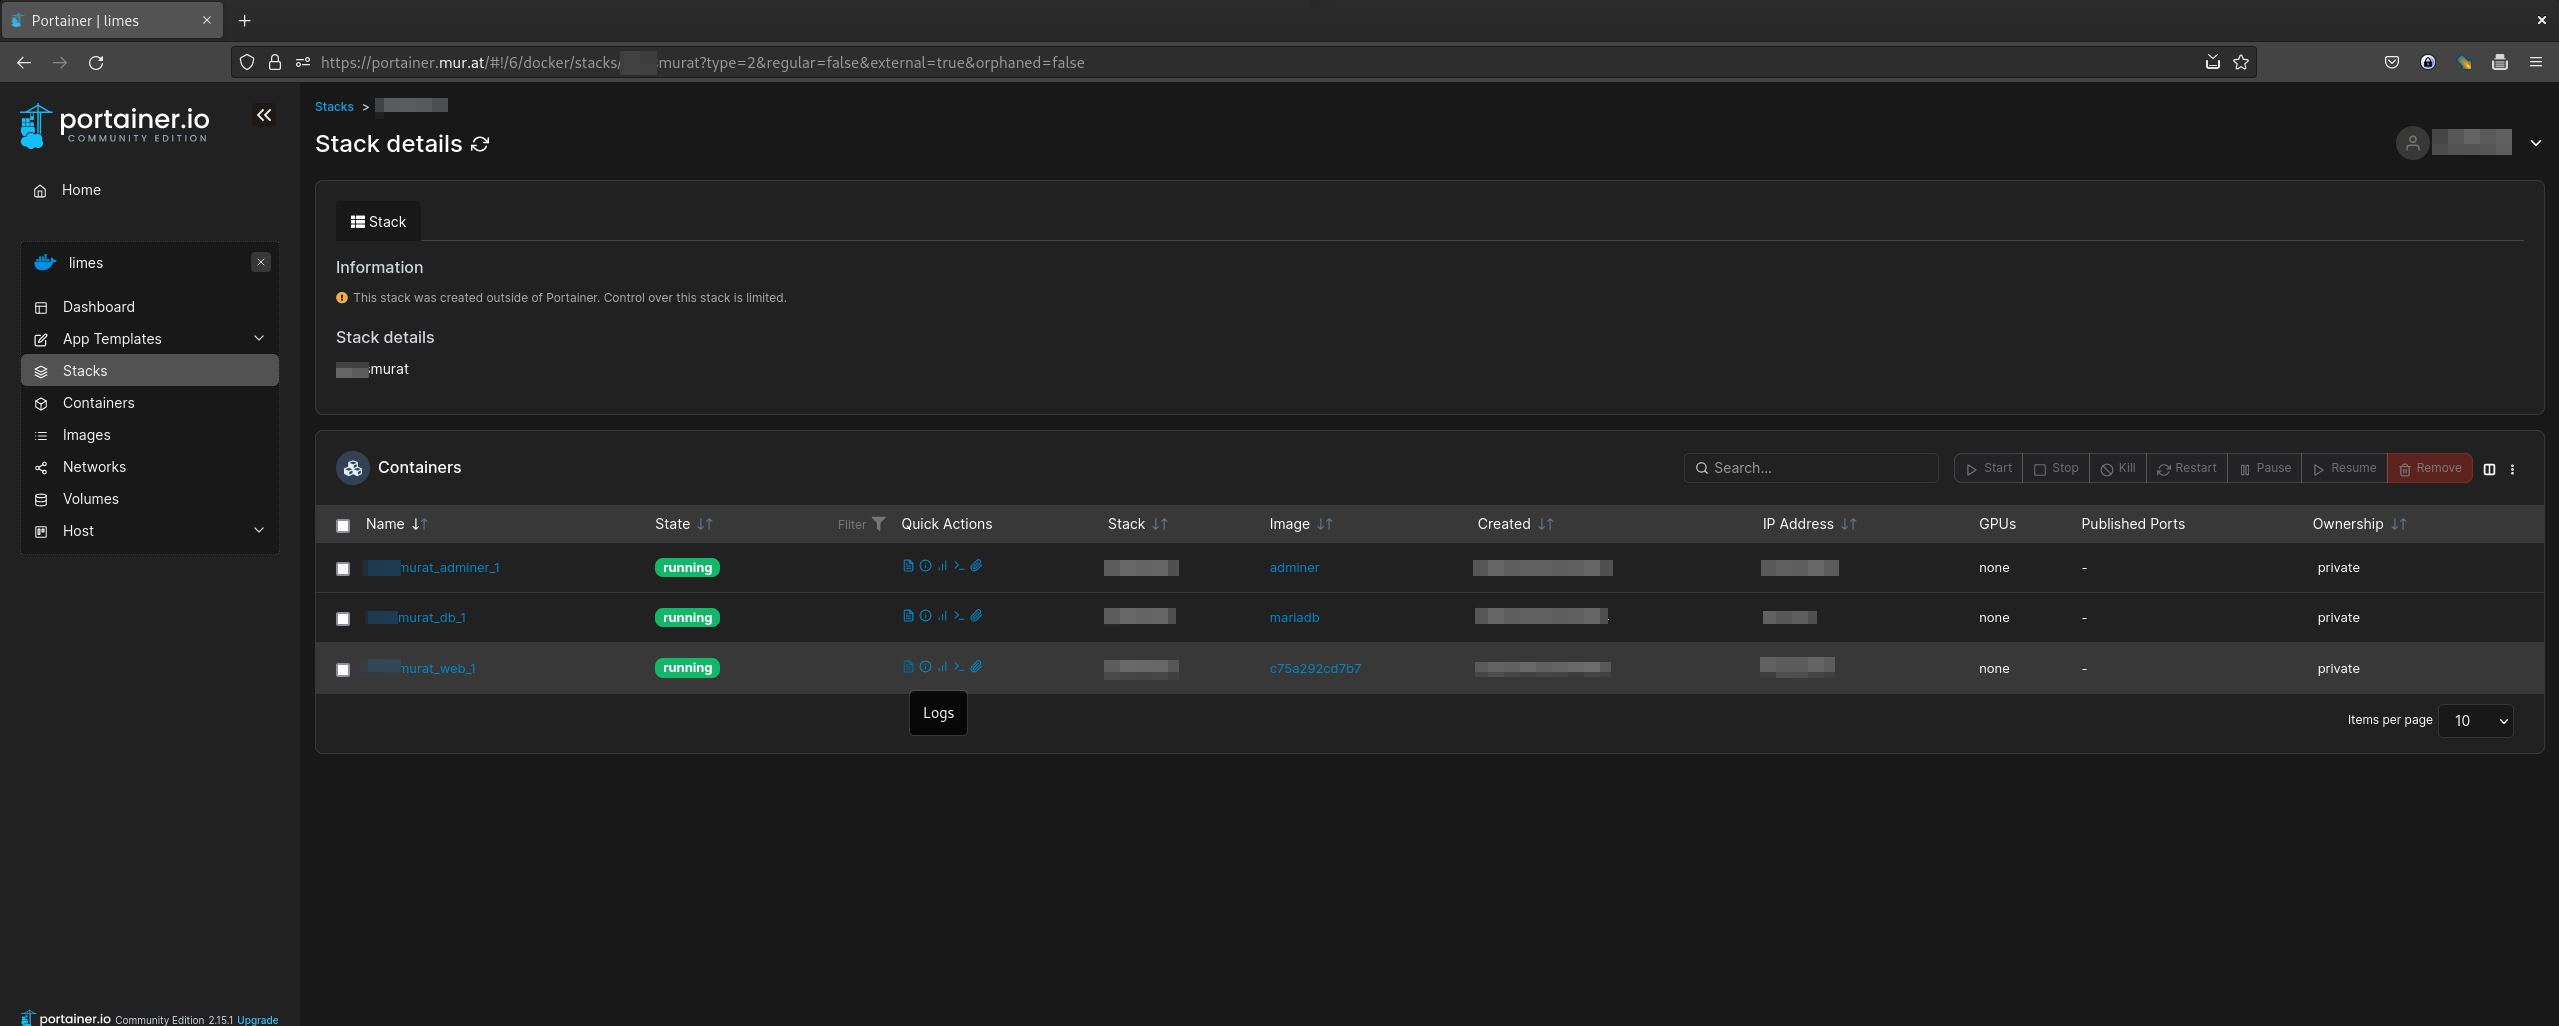Image resolution: width=2559 pixels, height=1026 pixels.
Task: Inspect the murat_adminer_1 container via info icon
Action: pos(925,566)
